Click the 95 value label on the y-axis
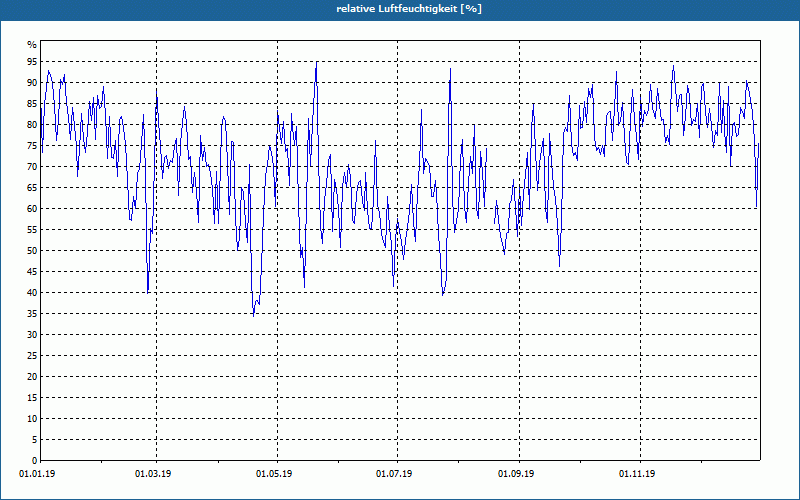800x500 pixels. click(x=31, y=62)
